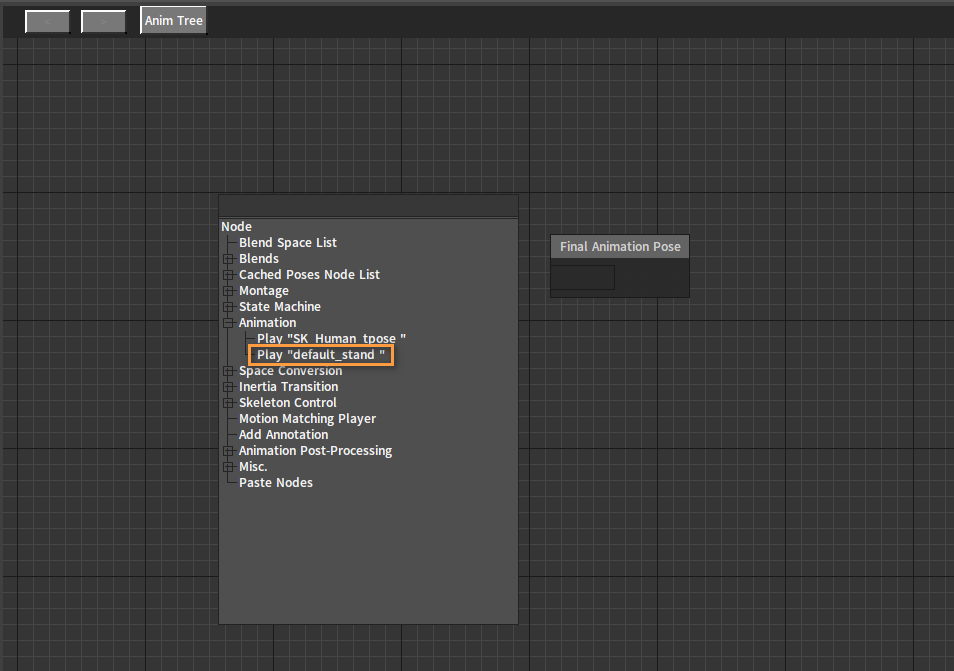Image resolution: width=954 pixels, height=671 pixels.
Task: Click the State Machine label
Action: pos(280,307)
